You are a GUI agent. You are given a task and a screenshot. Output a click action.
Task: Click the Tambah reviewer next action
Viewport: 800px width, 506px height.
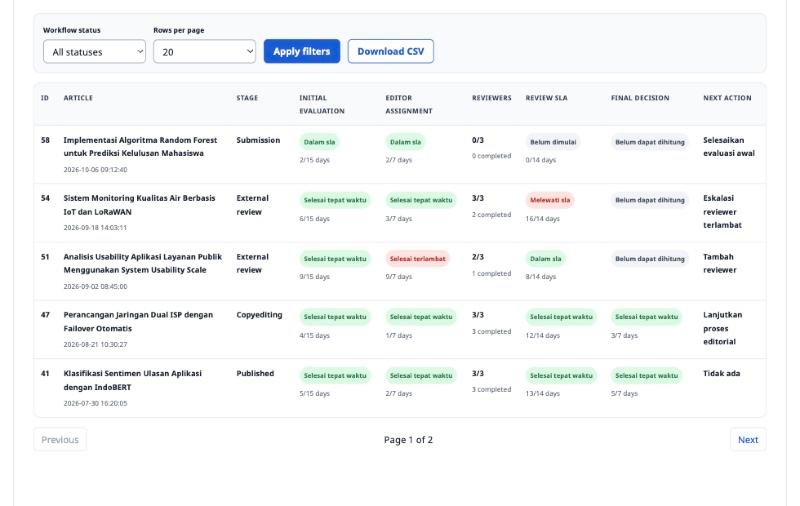pos(719,263)
